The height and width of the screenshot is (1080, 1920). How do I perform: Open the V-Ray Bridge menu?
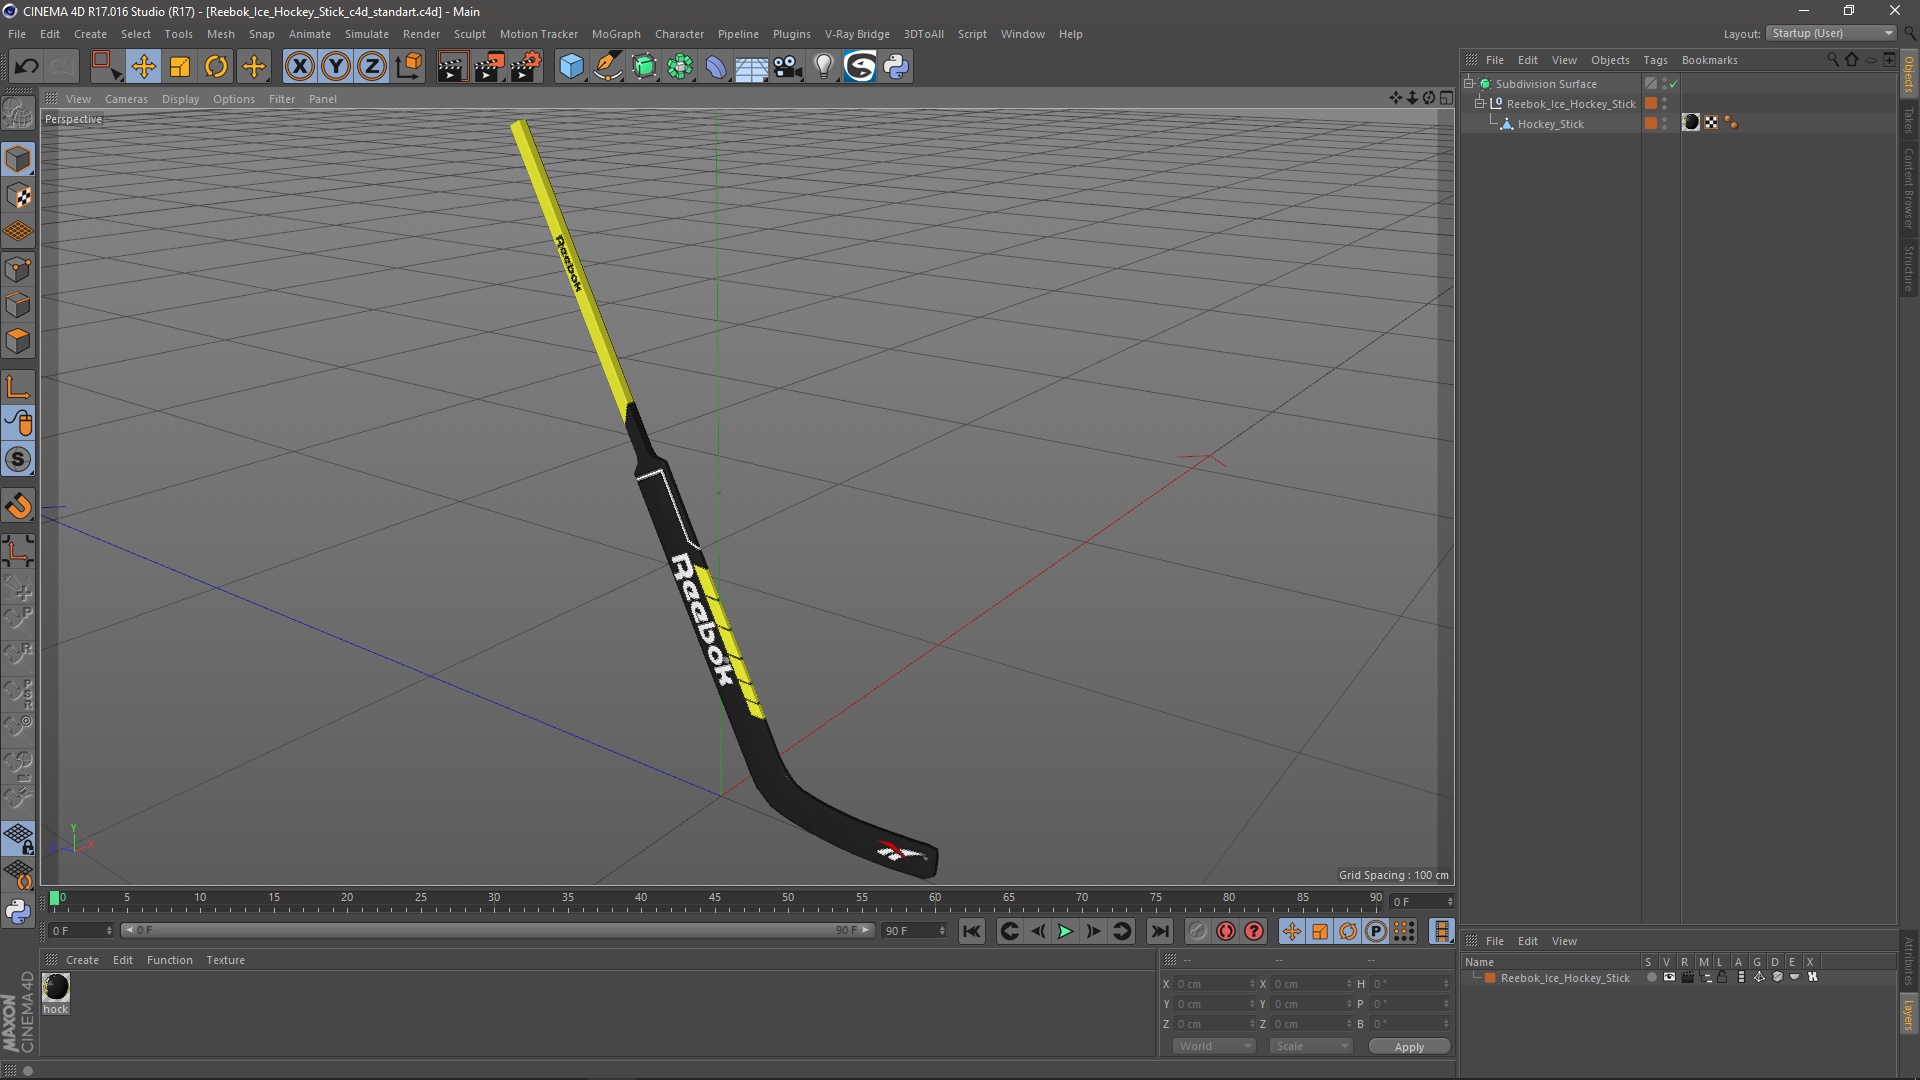pos(857,34)
